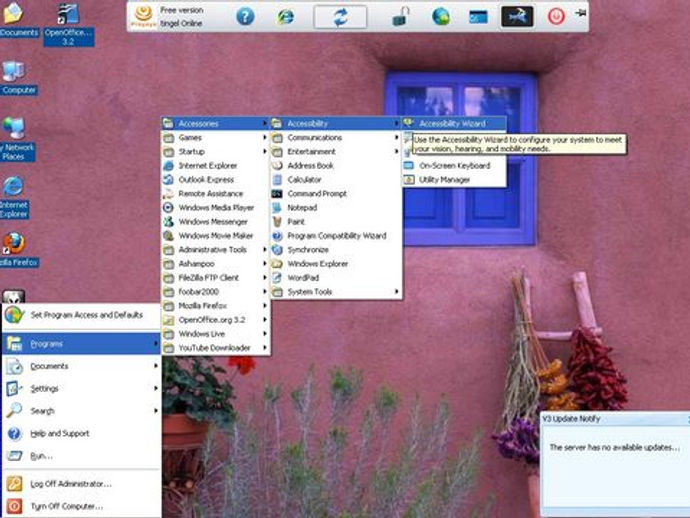
Task: Expand Mozilla Firefox submenu in Programs
Action: tap(215, 306)
